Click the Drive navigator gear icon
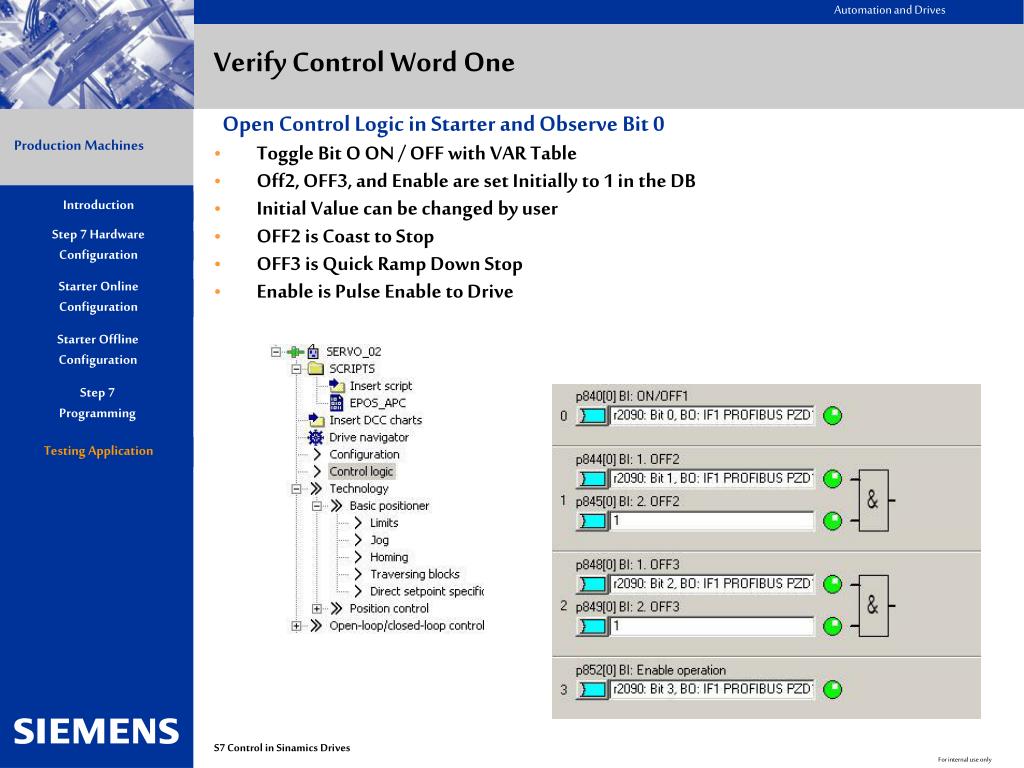The image size is (1024, 768). 316,437
